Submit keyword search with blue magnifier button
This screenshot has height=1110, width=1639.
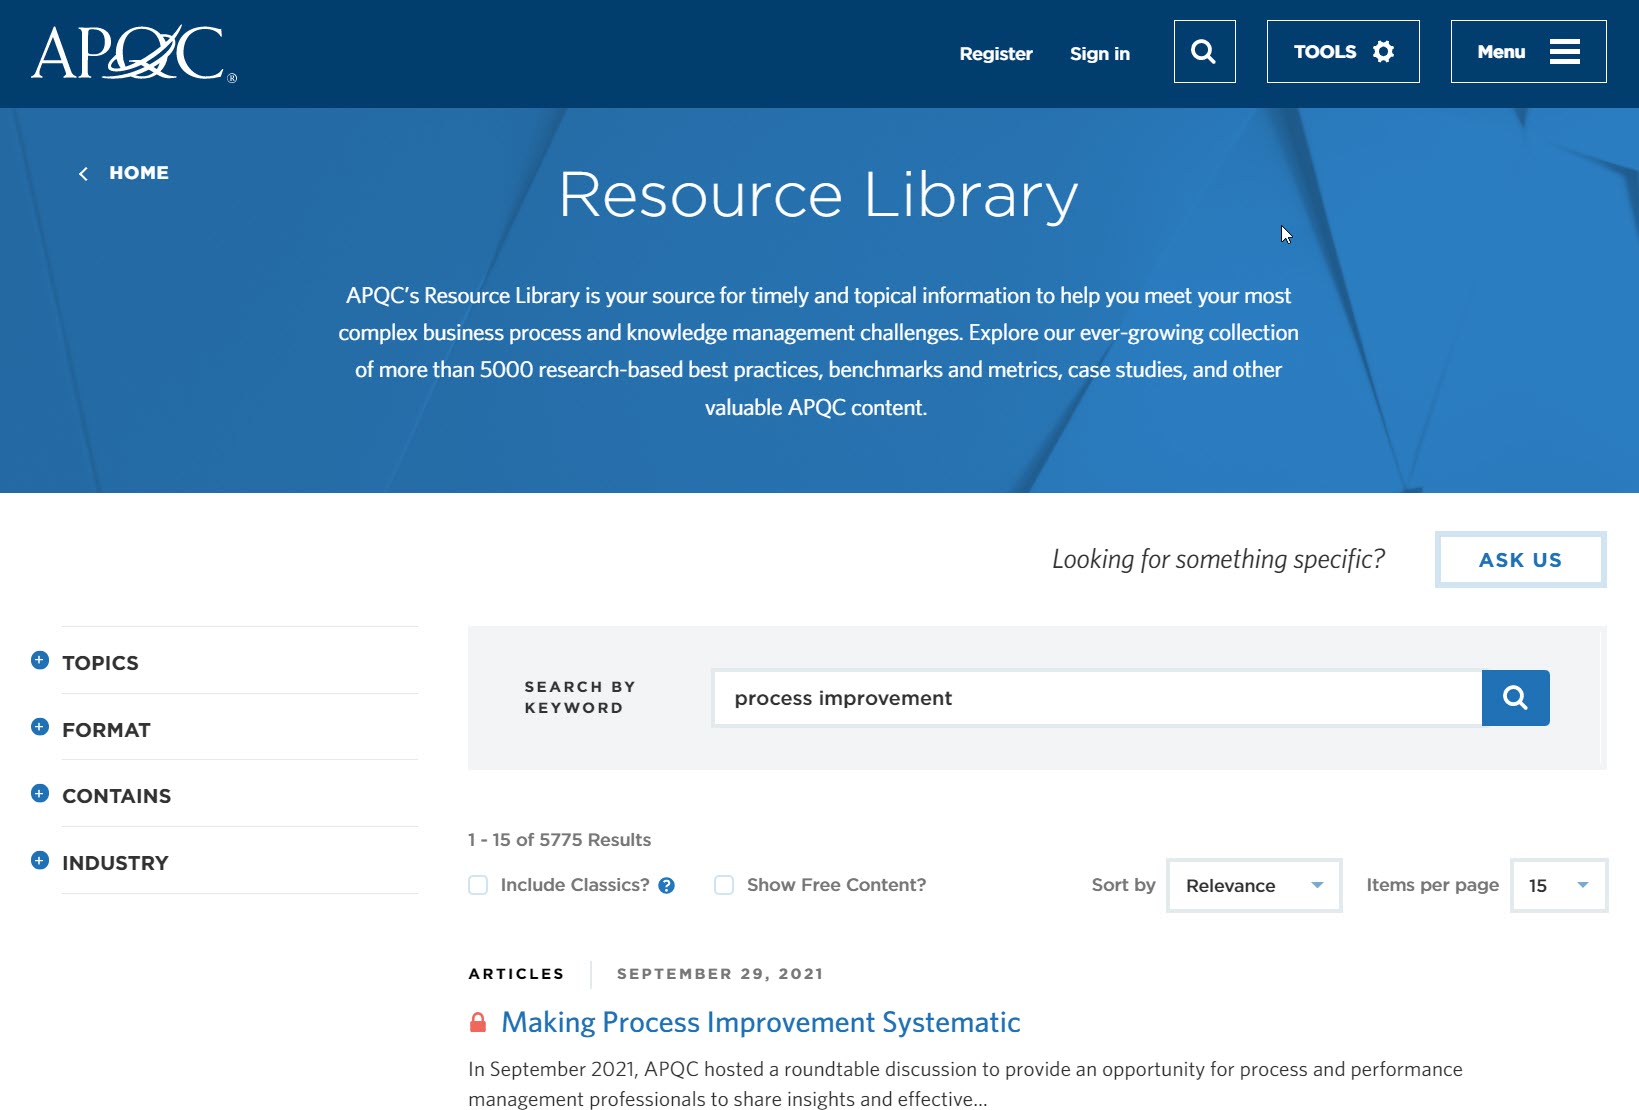tap(1516, 698)
